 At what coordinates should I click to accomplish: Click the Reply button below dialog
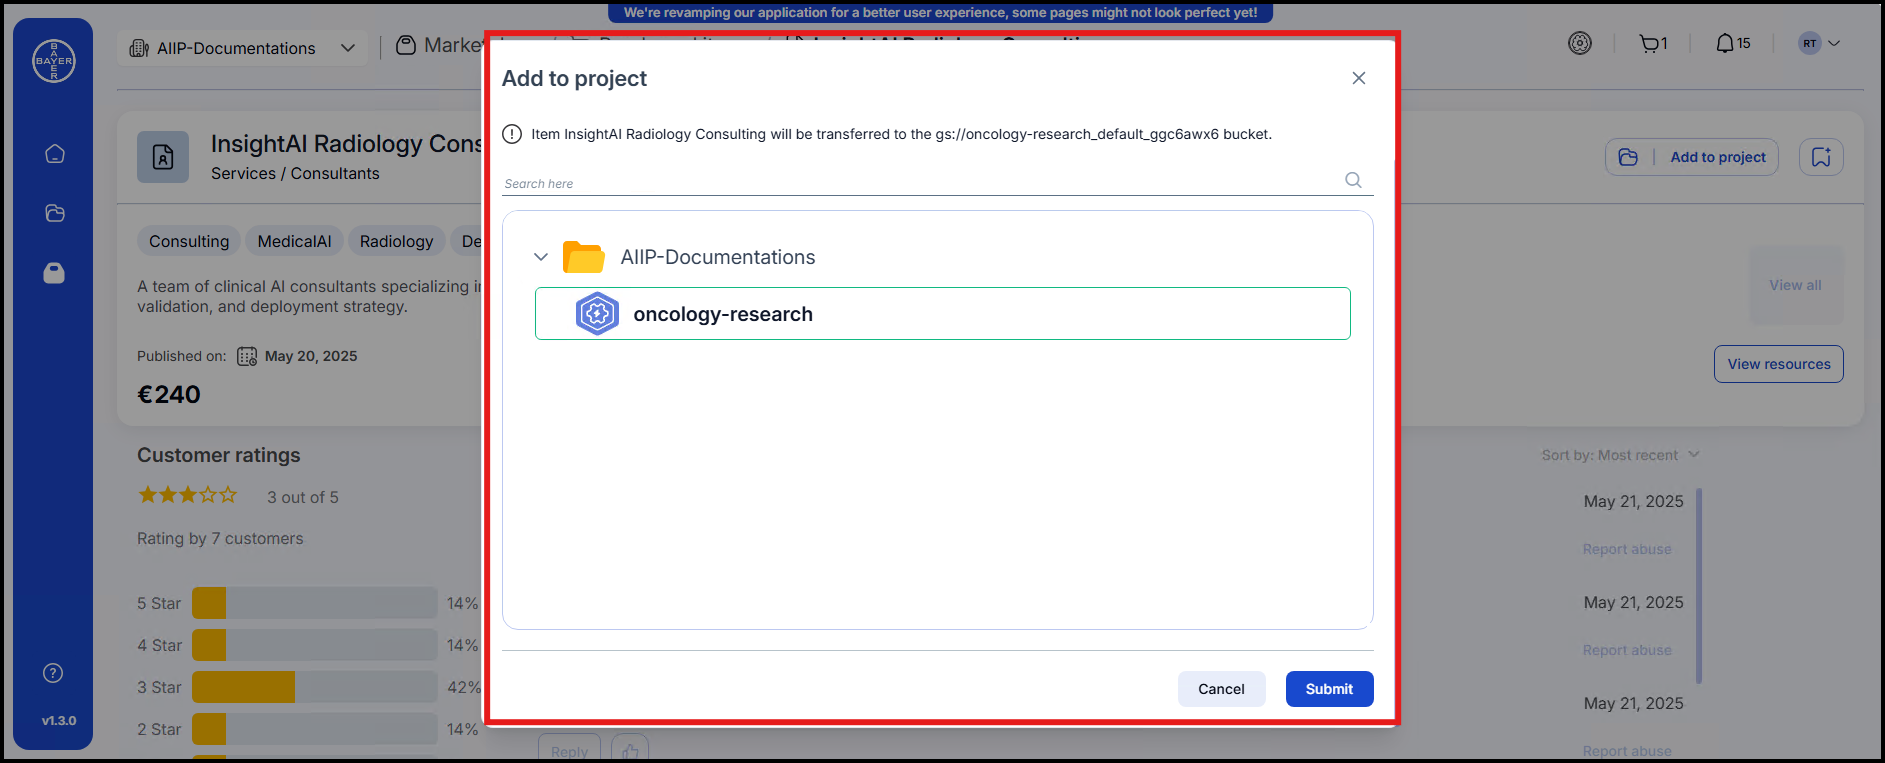tap(569, 750)
